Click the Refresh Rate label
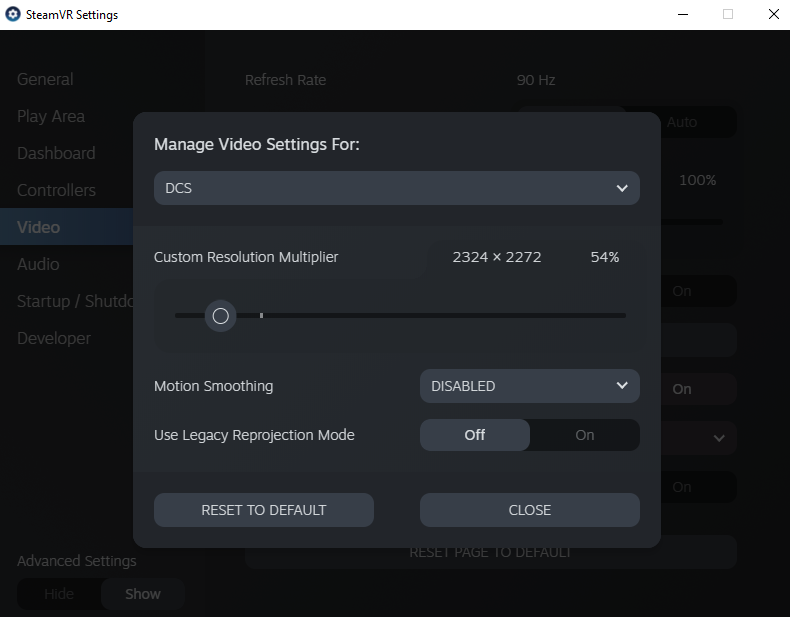 [285, 80]
